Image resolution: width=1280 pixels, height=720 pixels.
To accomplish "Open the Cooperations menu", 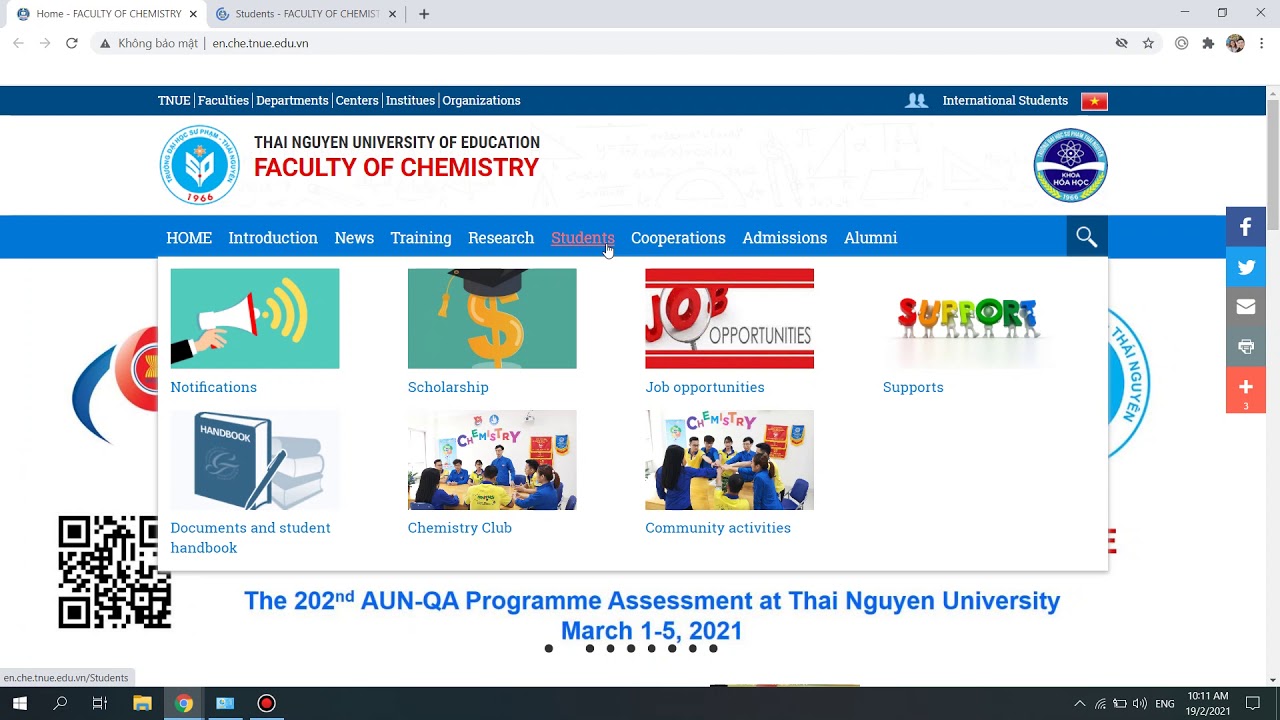I will pyautogui.click(x=678, y=238).
